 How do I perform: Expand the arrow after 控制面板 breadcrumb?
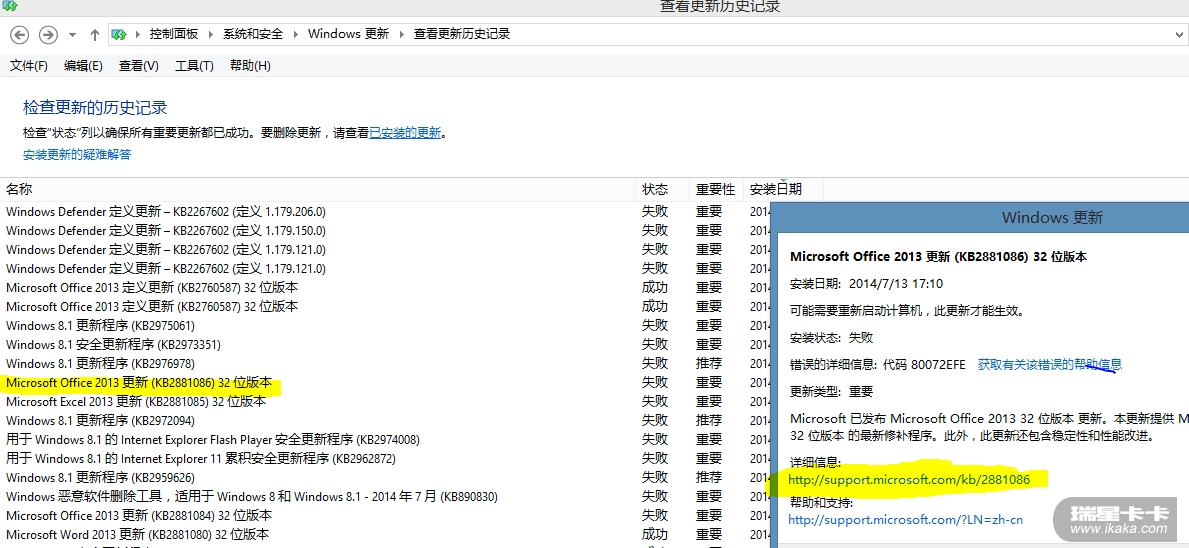pos(211,34)
